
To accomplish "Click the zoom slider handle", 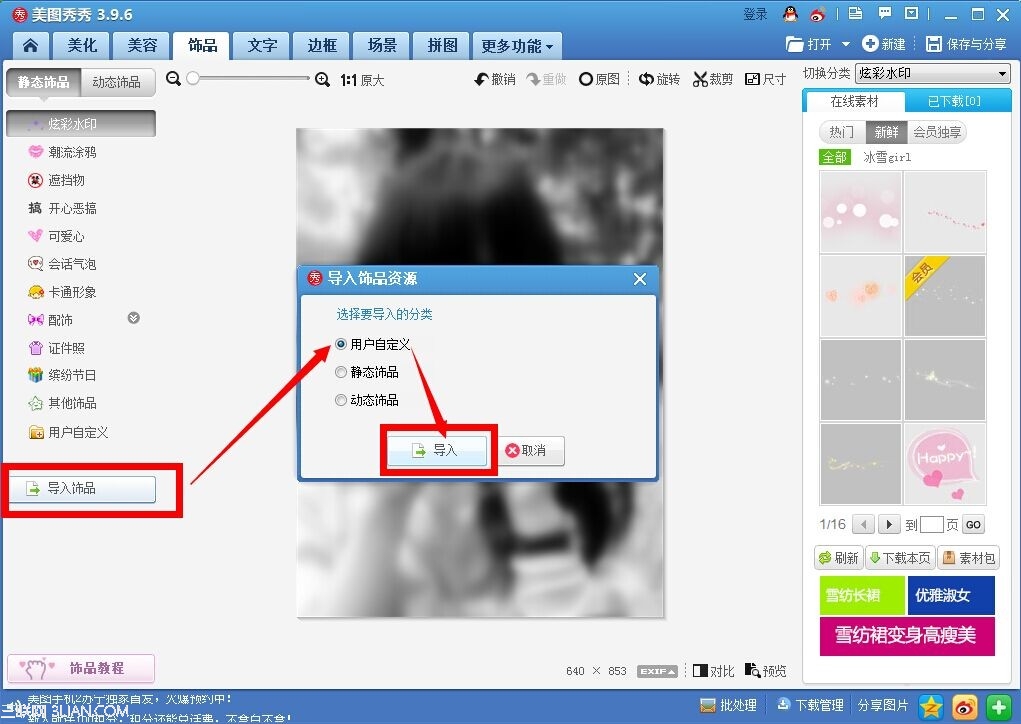I will tap(193, 78).
